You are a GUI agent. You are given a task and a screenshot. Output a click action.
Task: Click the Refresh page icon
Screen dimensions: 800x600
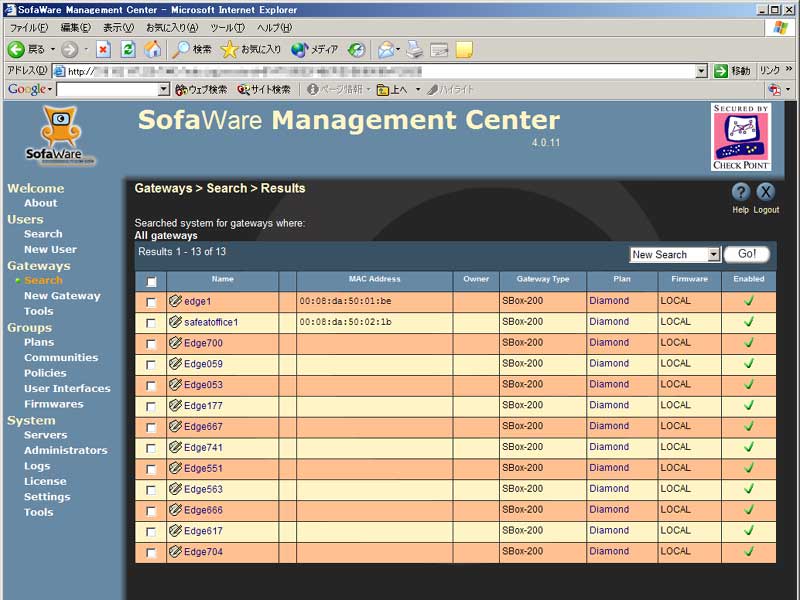coord(128,49)
